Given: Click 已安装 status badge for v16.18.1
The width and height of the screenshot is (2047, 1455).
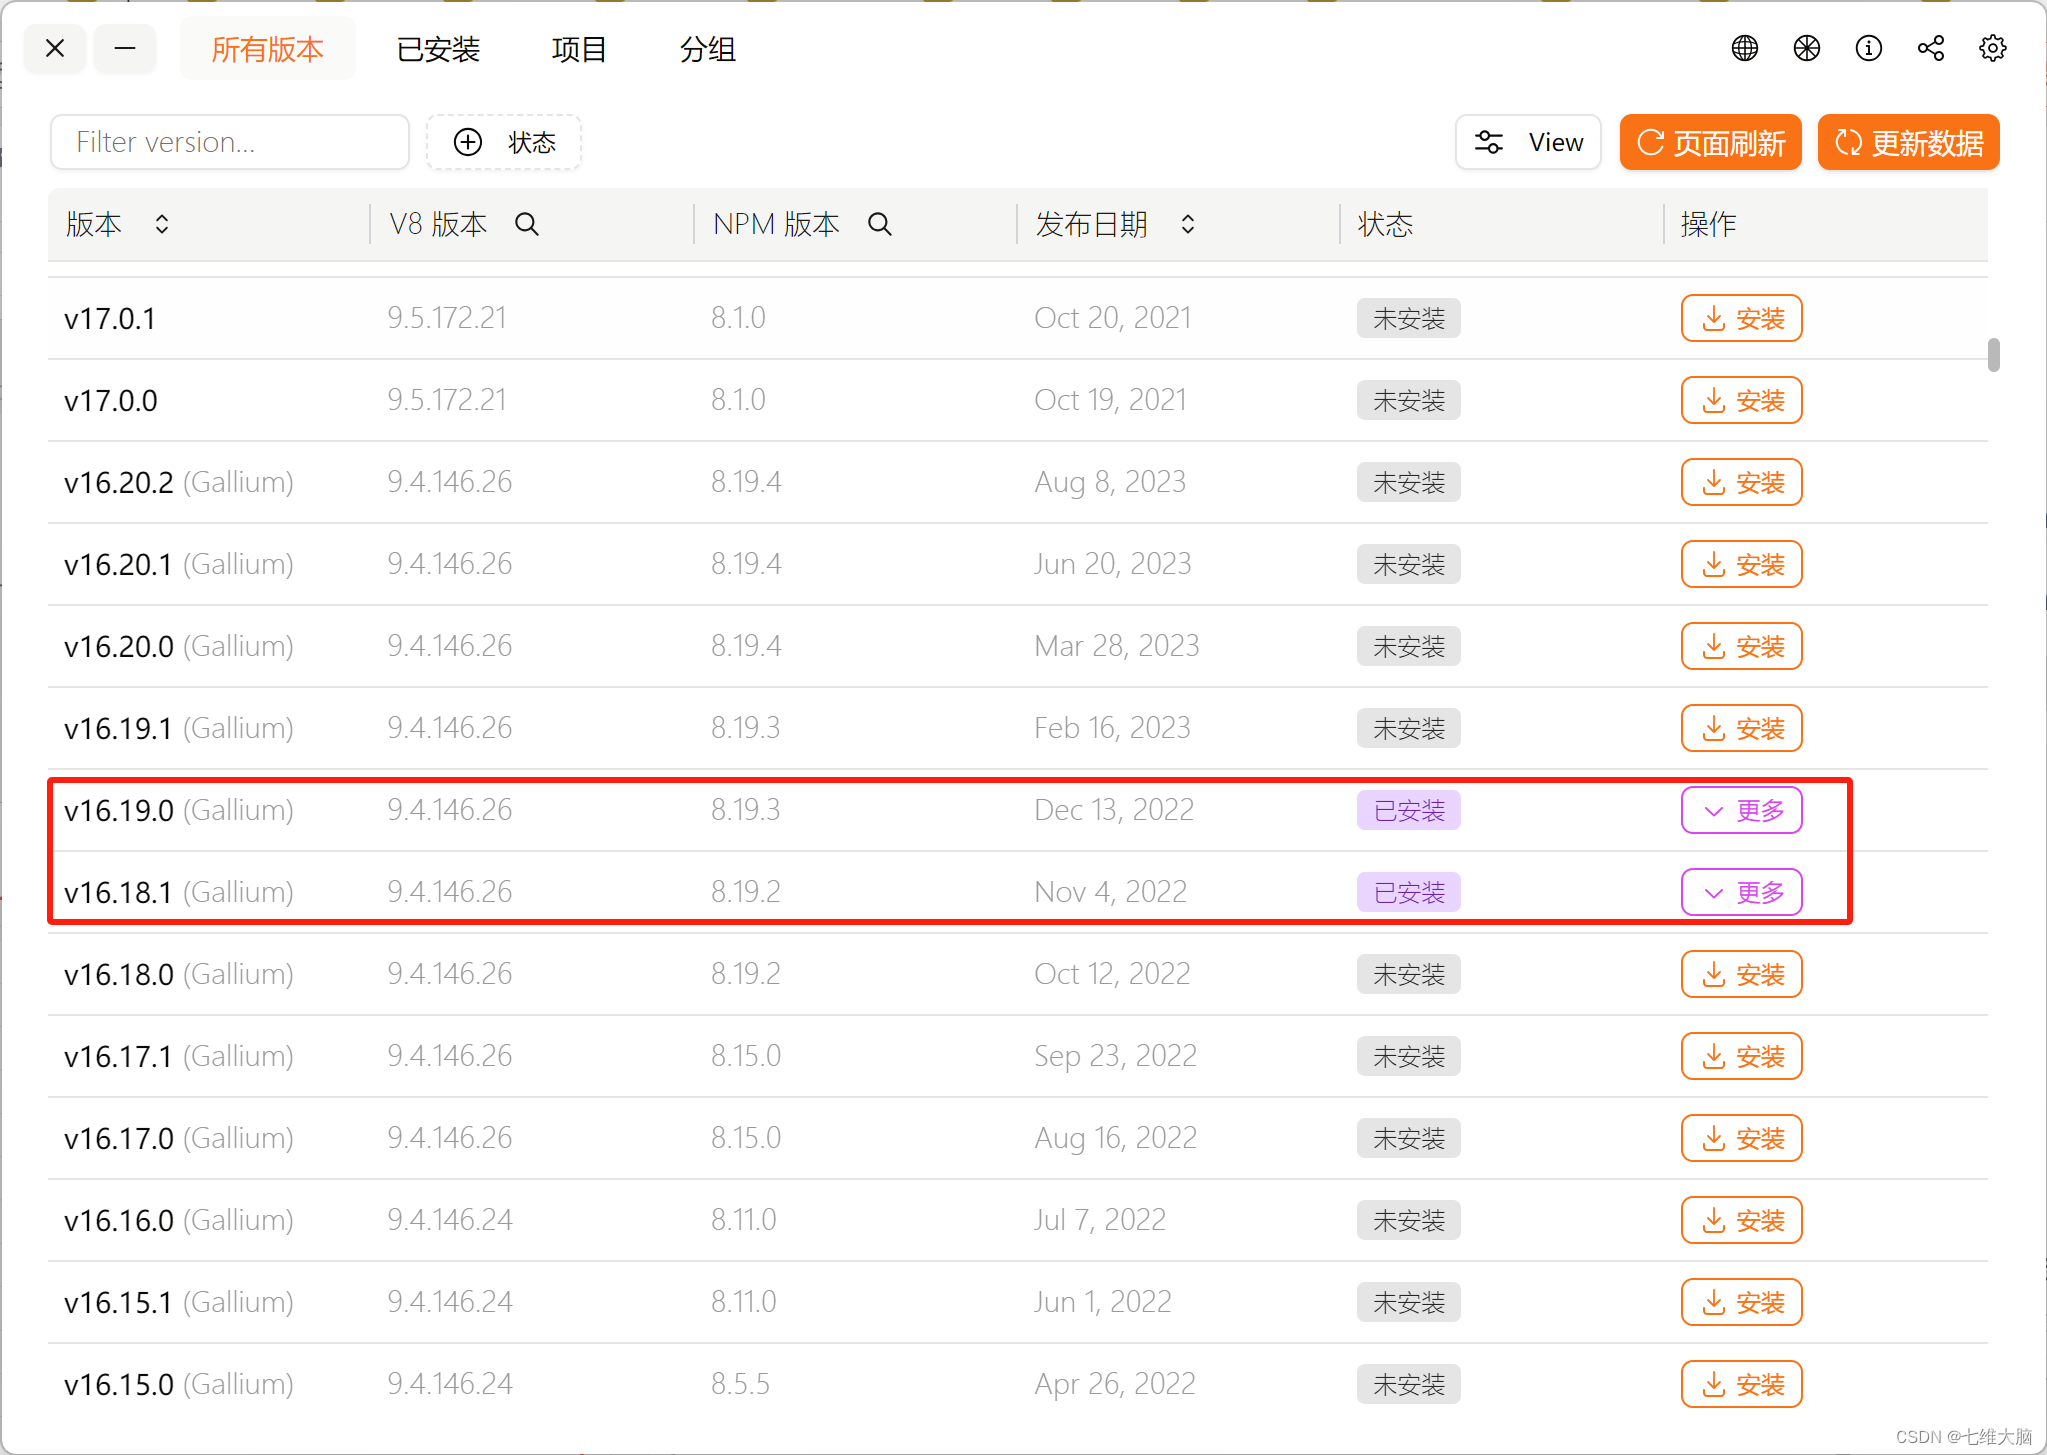Looking at the screenshot, I should click(1408, 892).
